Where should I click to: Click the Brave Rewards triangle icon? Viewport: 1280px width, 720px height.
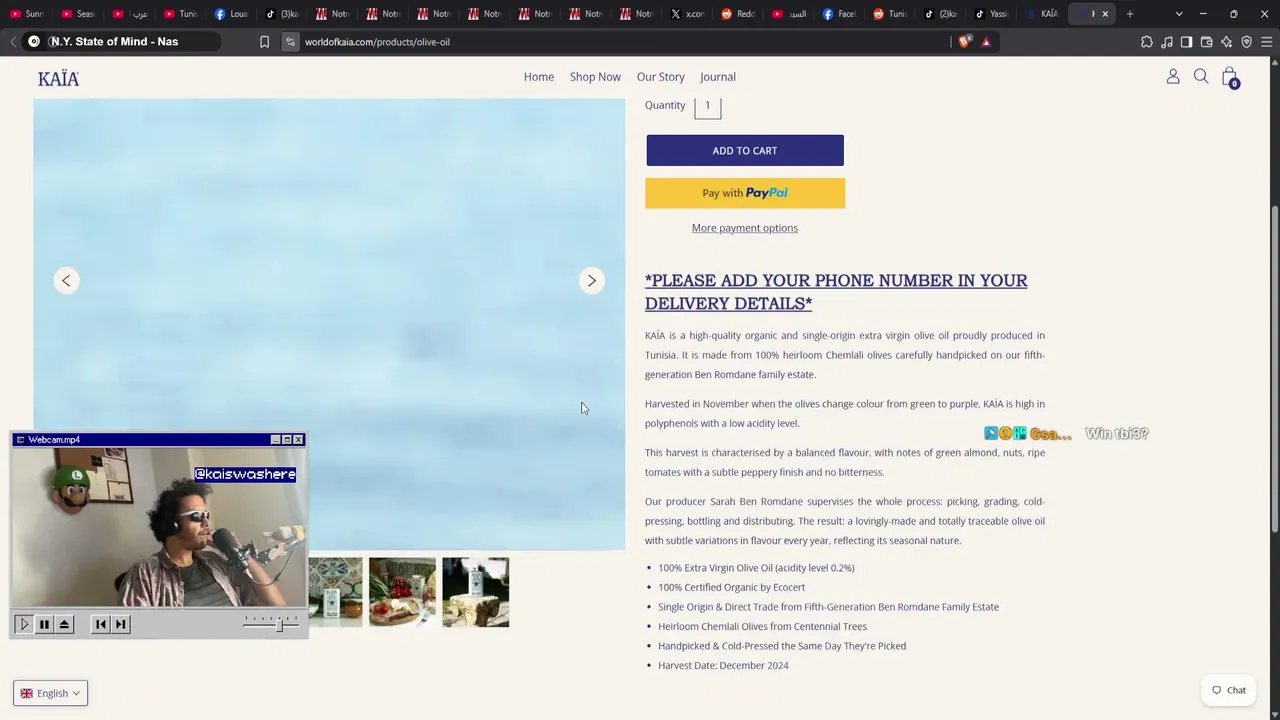986,42
